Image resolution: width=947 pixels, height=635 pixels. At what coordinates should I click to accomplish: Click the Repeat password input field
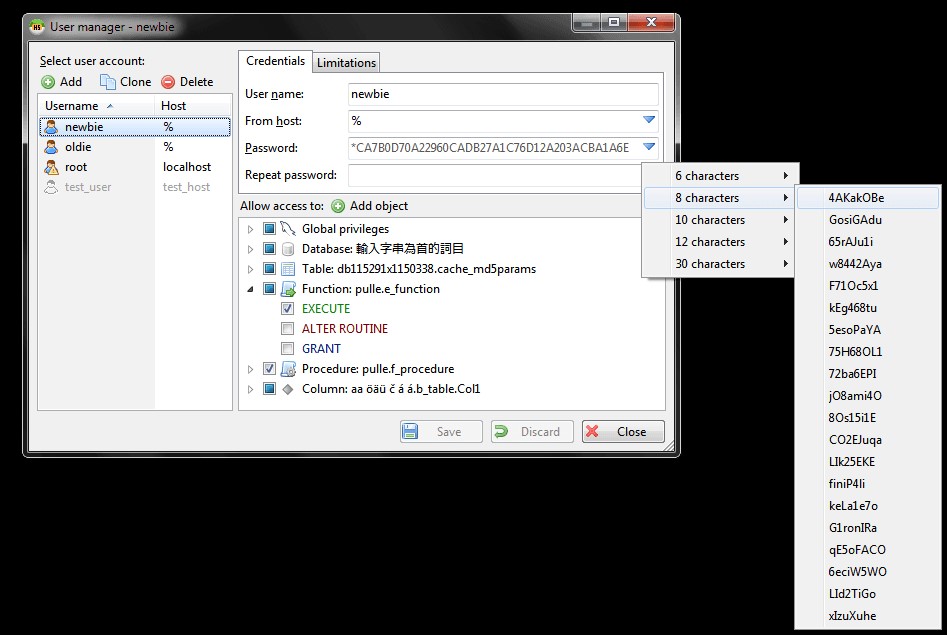click(x=494, y=175)
